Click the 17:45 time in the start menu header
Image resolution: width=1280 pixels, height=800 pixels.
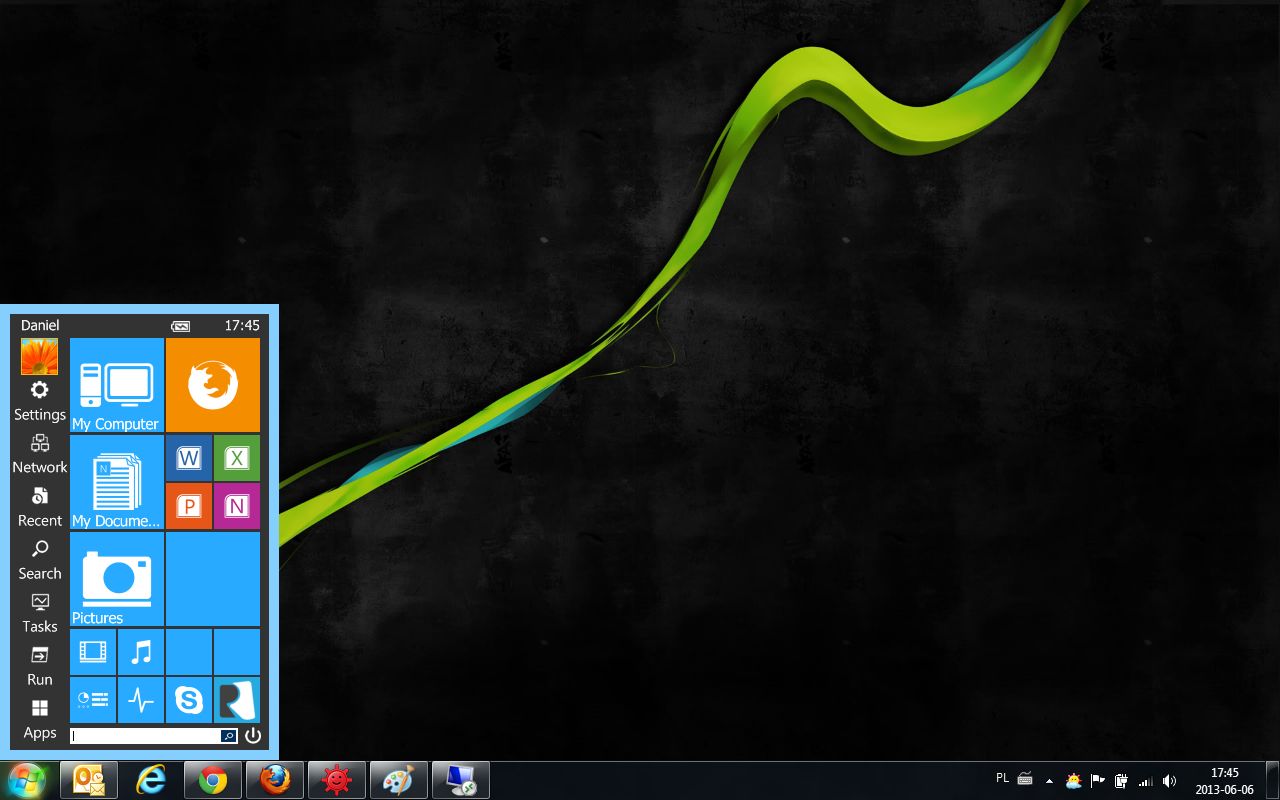242,325
